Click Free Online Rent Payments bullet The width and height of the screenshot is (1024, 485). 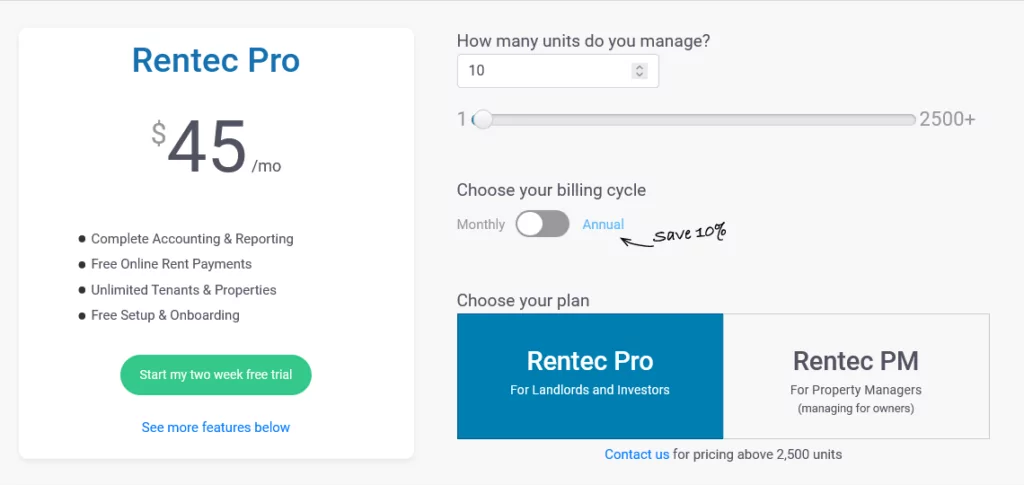click(x=171, y=264)
